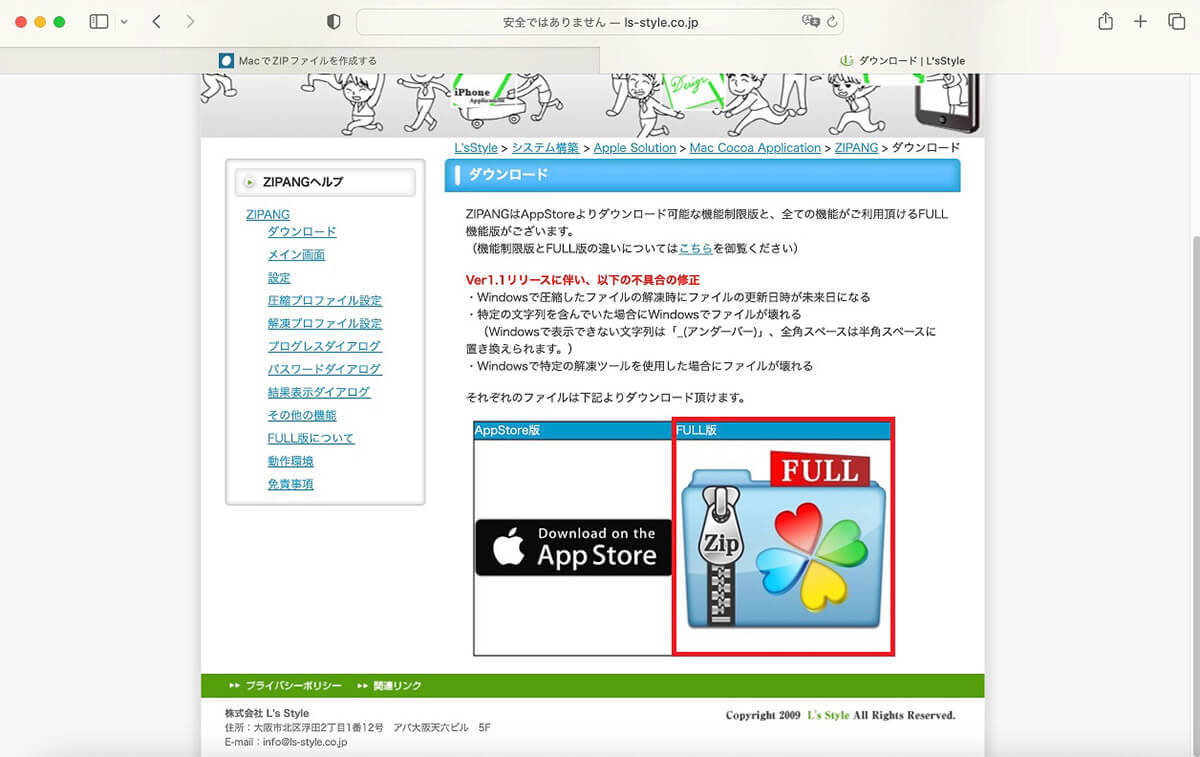Click the ダウンロード page heading bar
1200x757 pixels.
coord(702,175)
